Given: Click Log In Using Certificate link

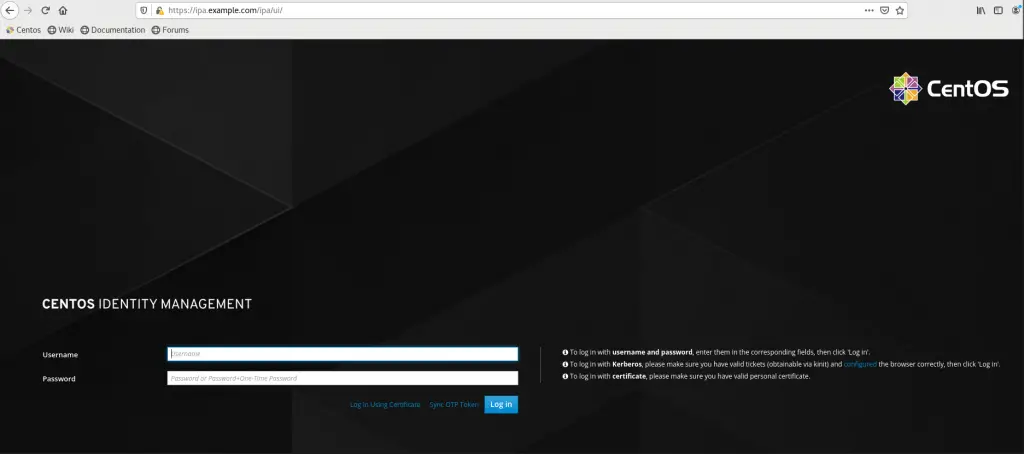Looking at the screenshot, I should click(385, 405).
